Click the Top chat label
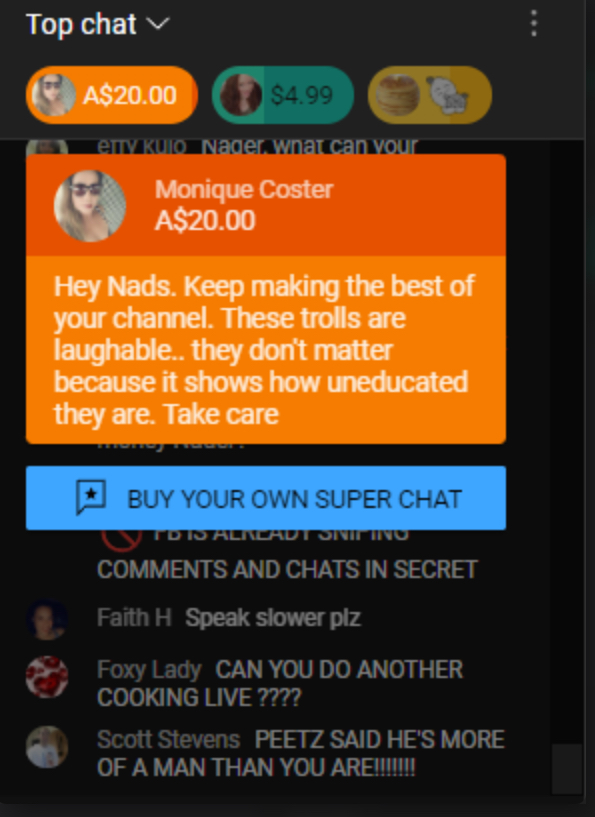Screen dimensions: 595x817 click(x=81, y=24)
